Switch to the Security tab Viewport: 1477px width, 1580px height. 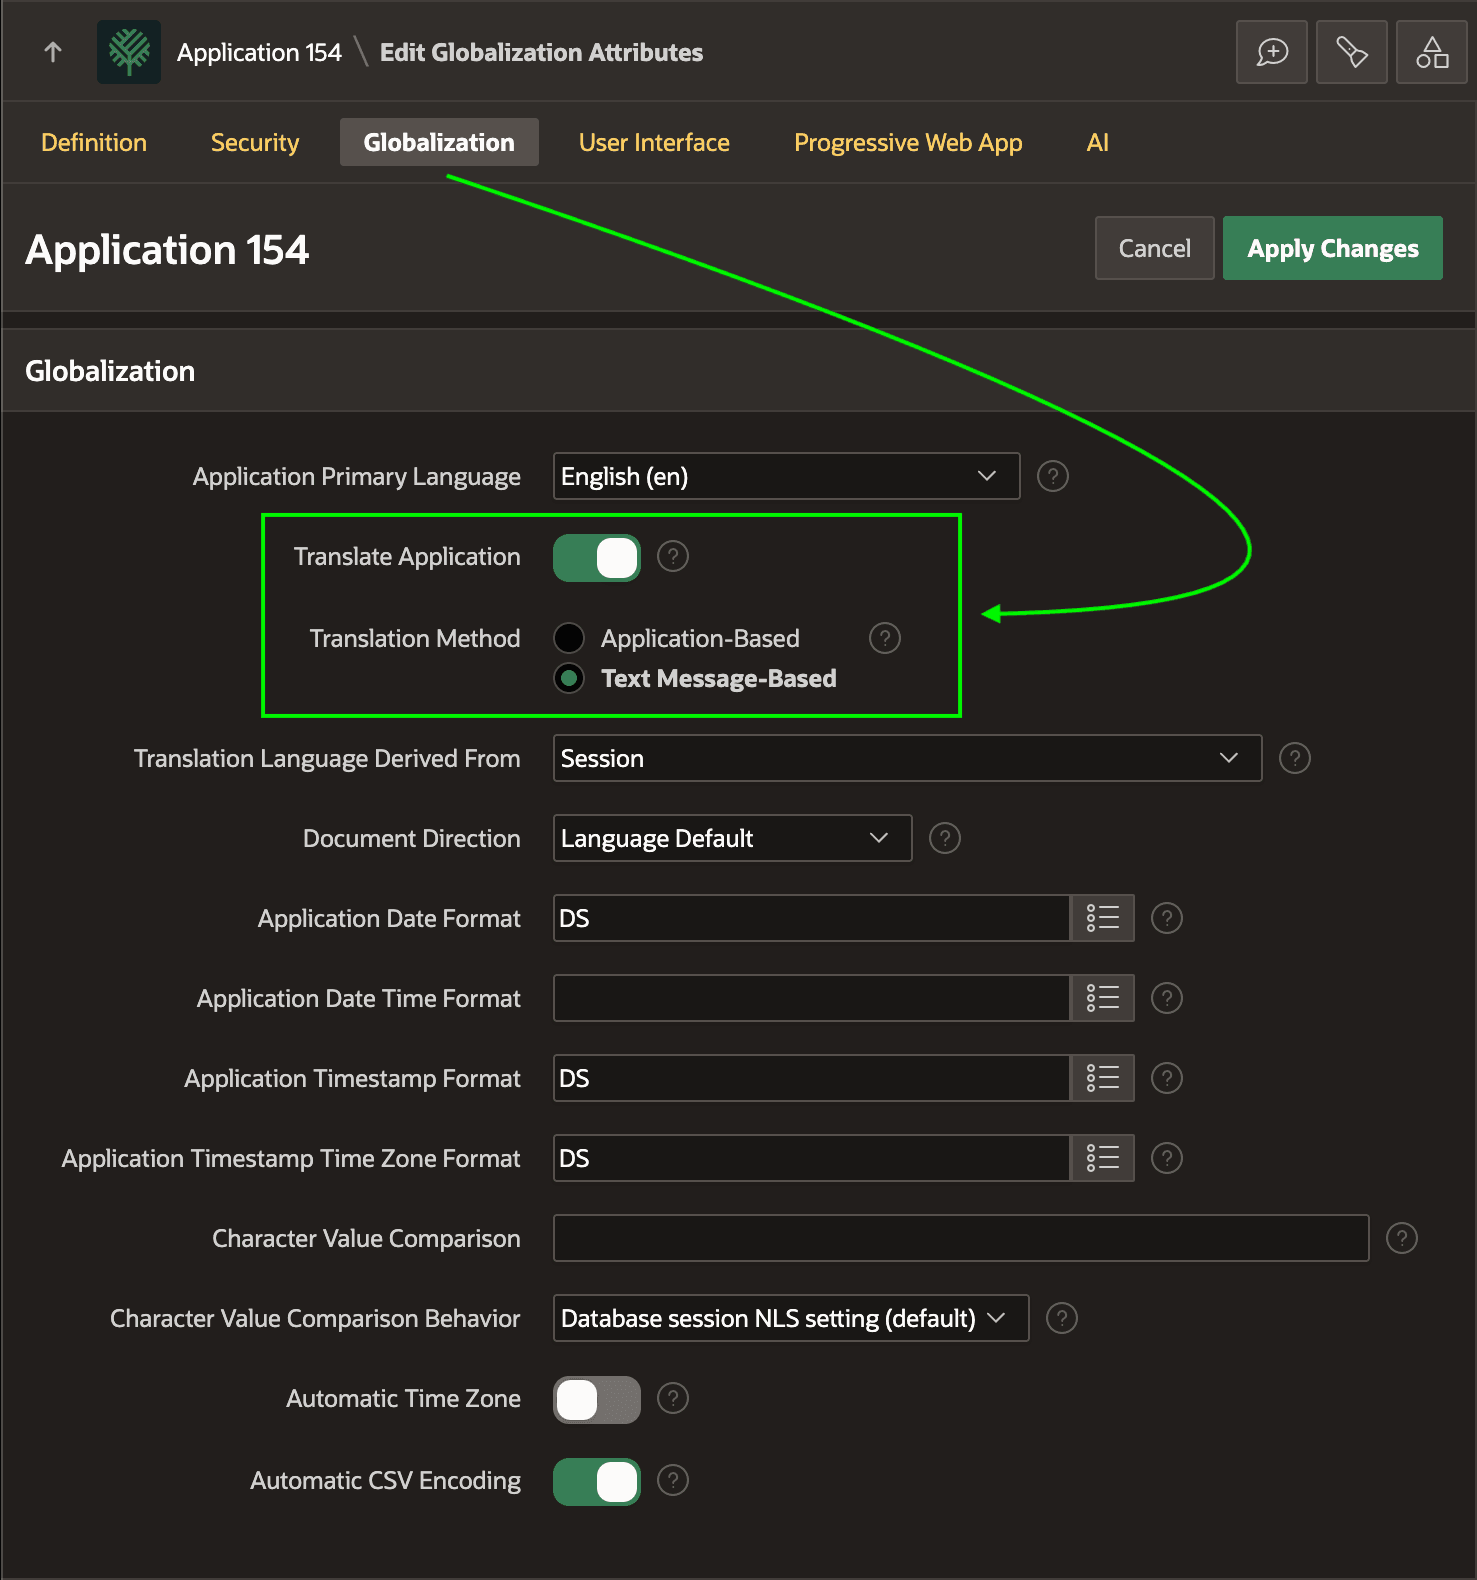[255, 142]
